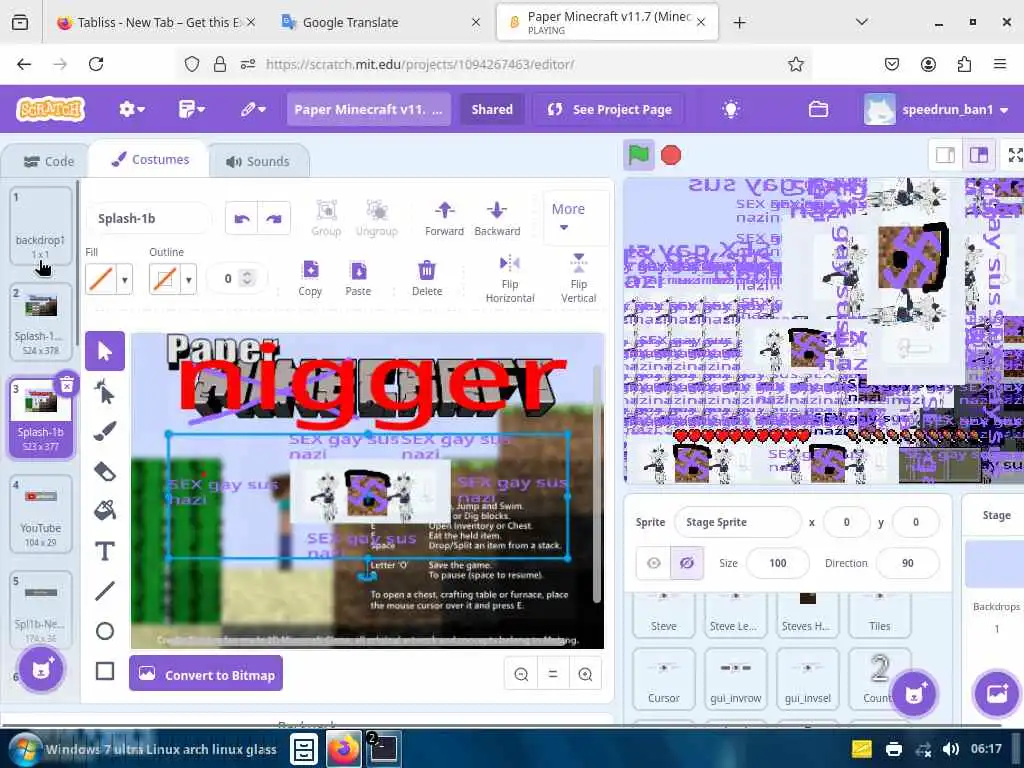Select the Brush tool

pyautogui.click(x=104, y=431)
